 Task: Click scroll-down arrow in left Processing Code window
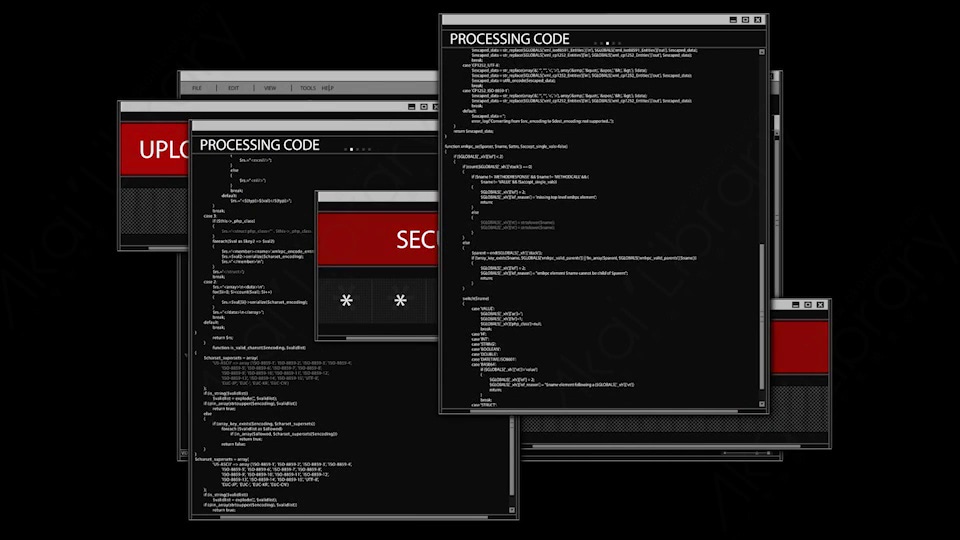click(512, 510)
